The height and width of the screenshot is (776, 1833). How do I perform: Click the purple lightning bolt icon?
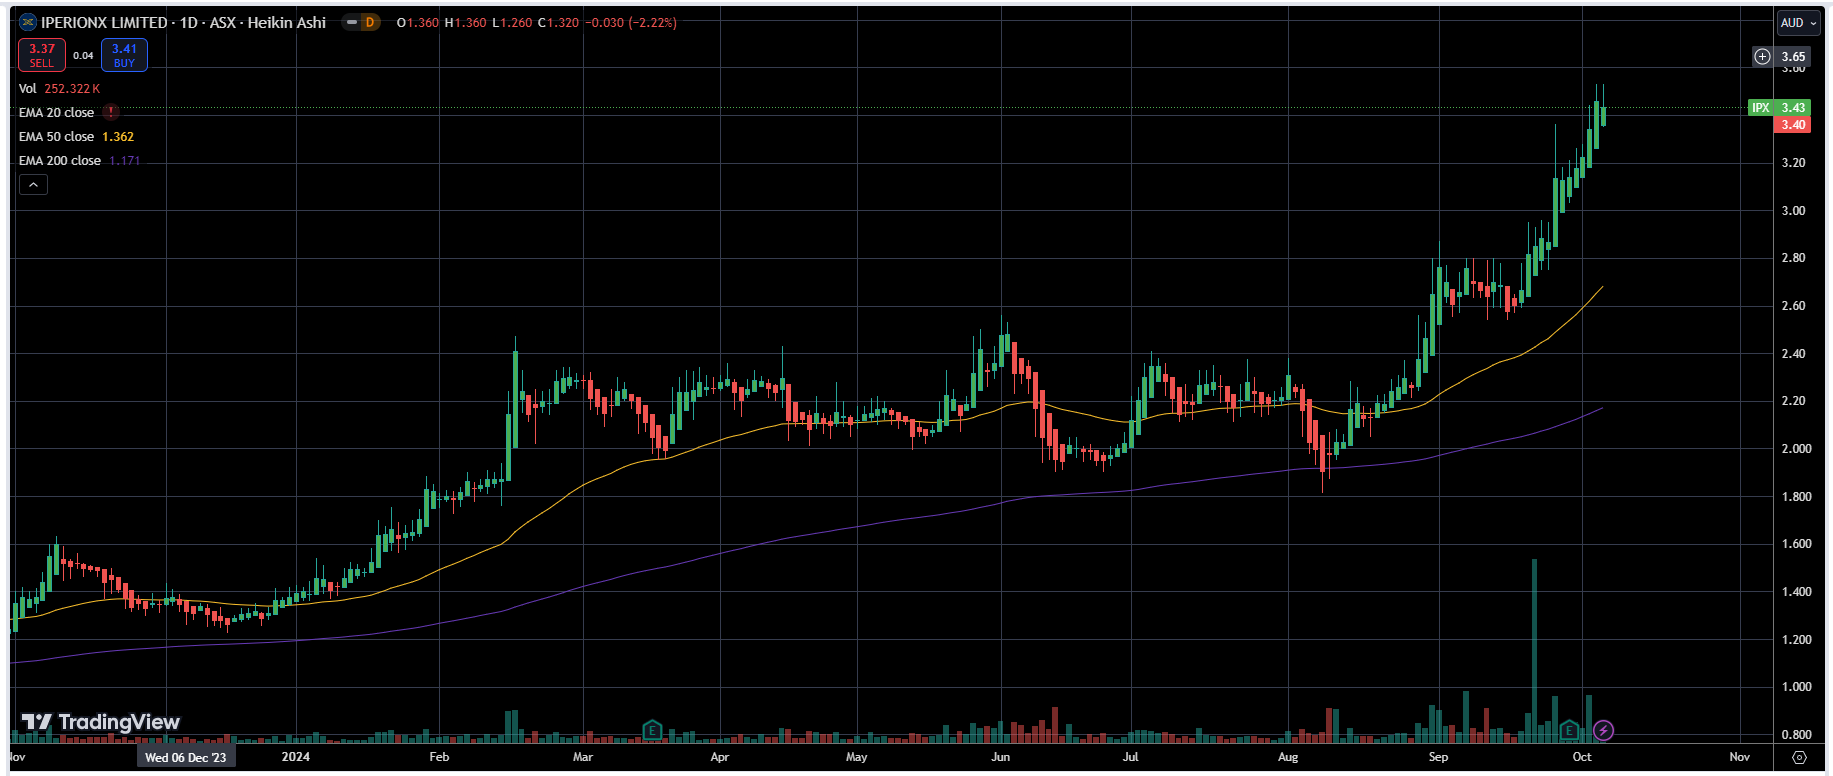click(1603, 731)
